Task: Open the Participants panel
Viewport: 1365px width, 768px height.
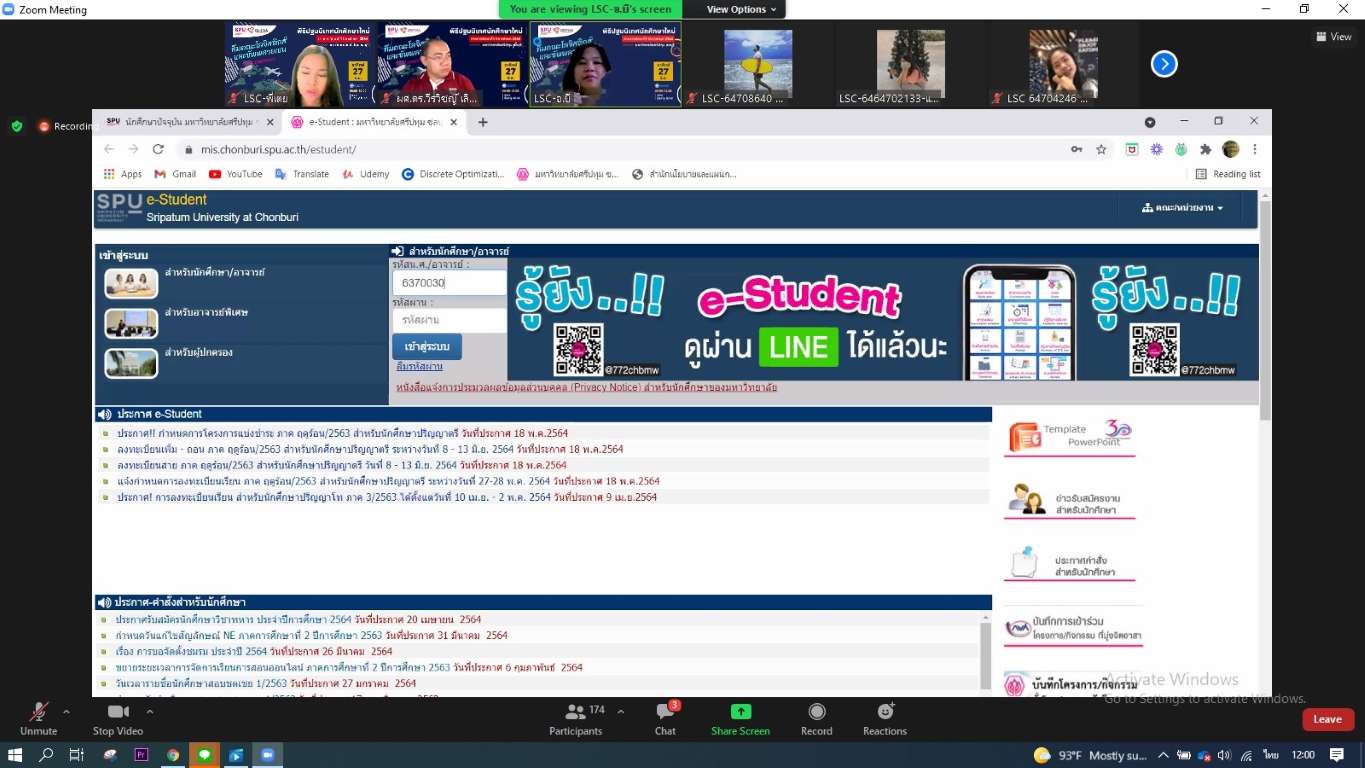Action: click(x=575, y=712)
